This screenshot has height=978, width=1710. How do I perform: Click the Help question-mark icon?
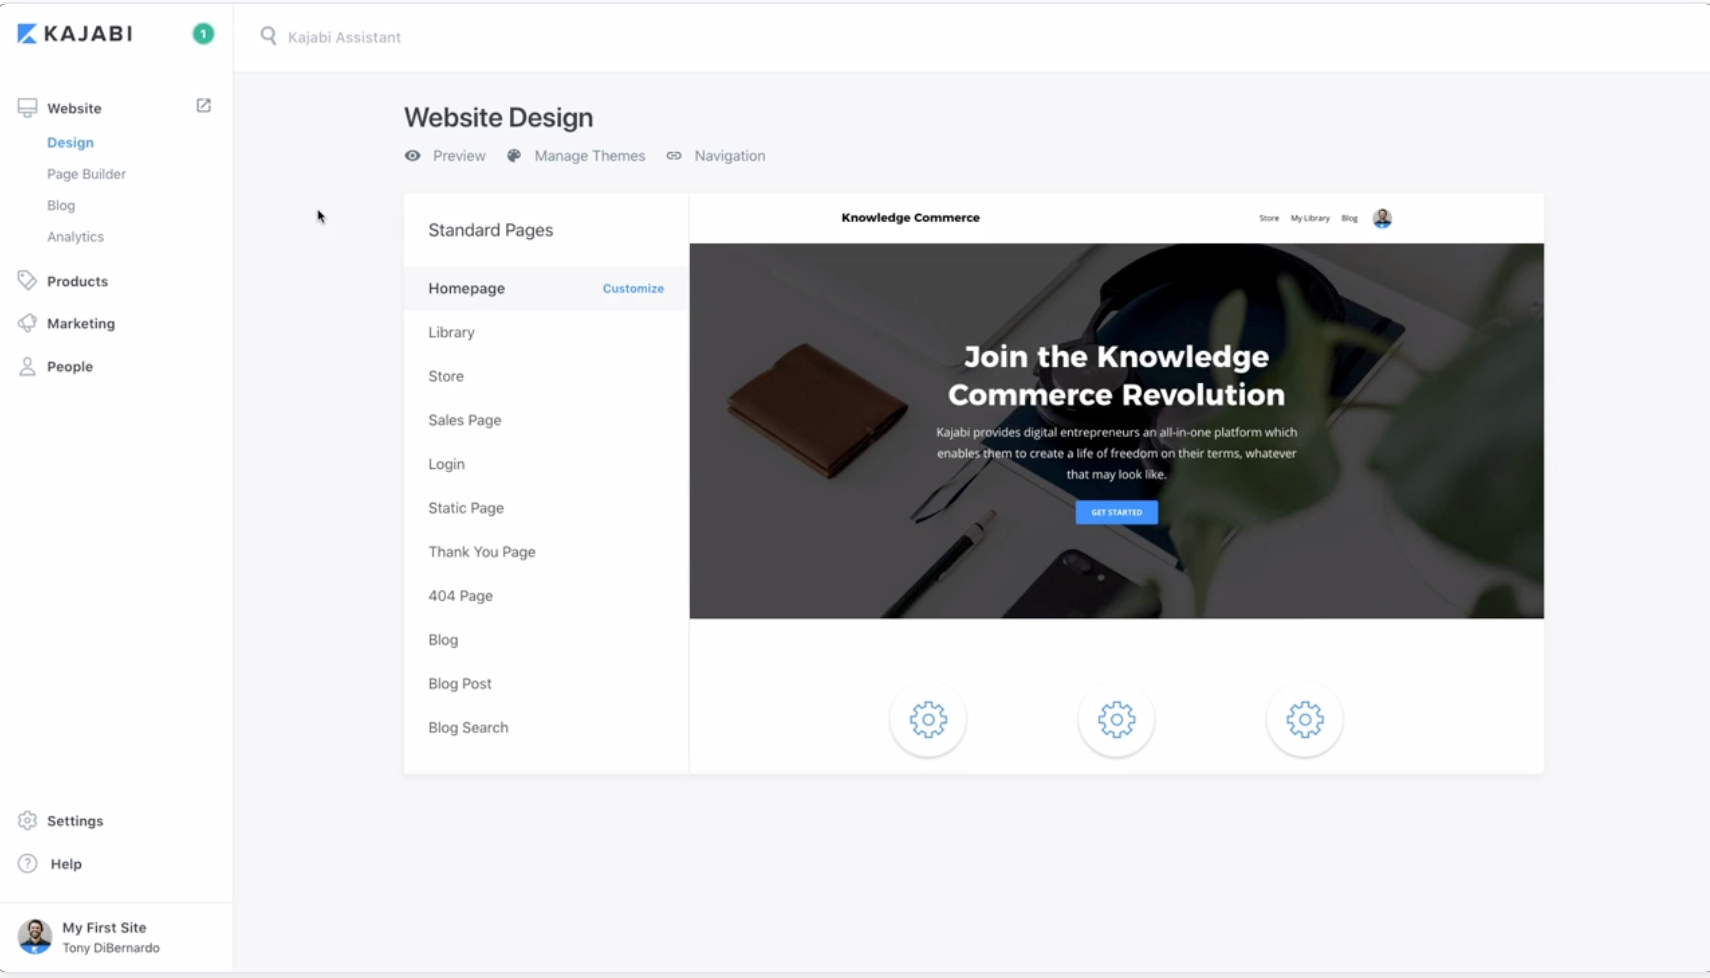[27, 863]
